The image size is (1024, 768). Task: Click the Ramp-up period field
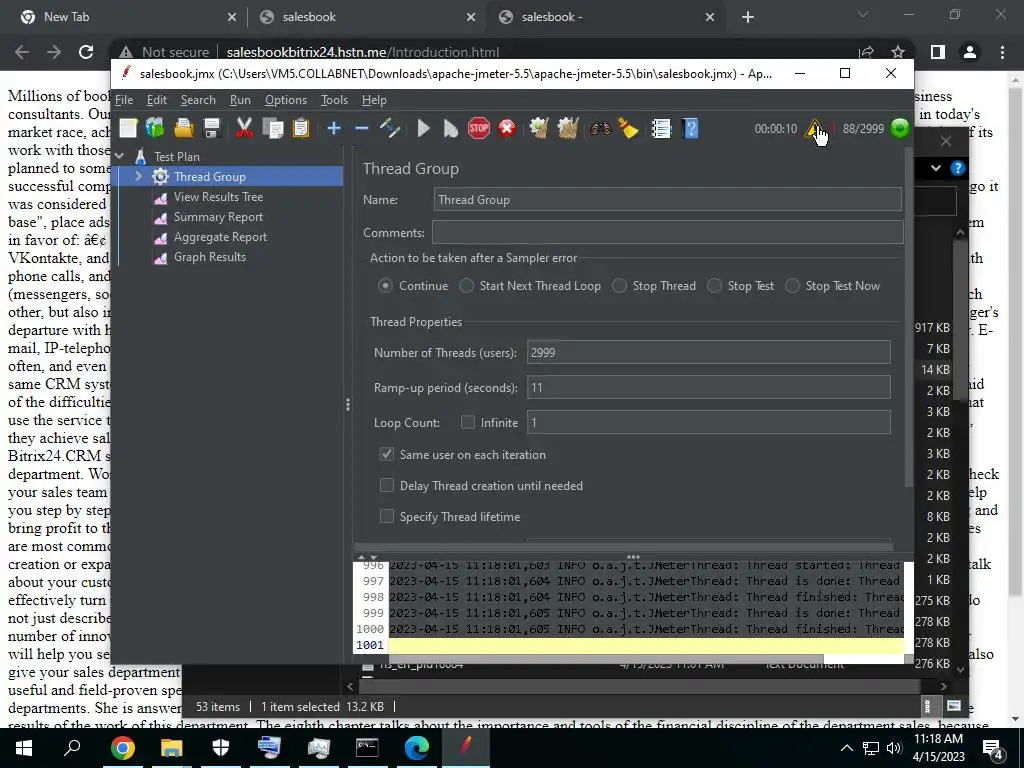tap(709, 387)
